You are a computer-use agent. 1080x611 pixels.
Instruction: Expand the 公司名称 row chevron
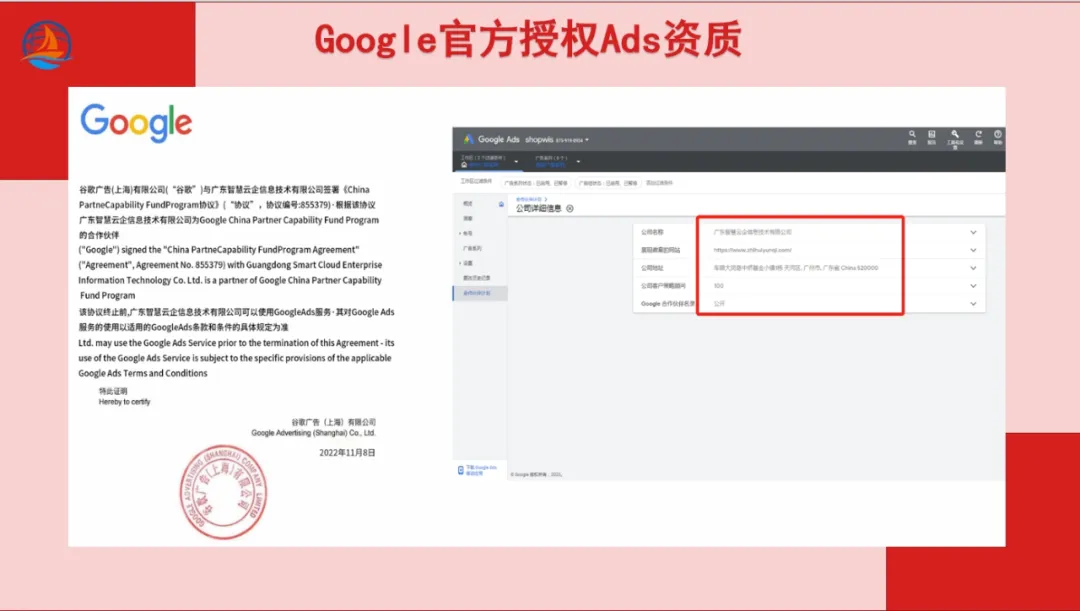click(x=973, y=233)
